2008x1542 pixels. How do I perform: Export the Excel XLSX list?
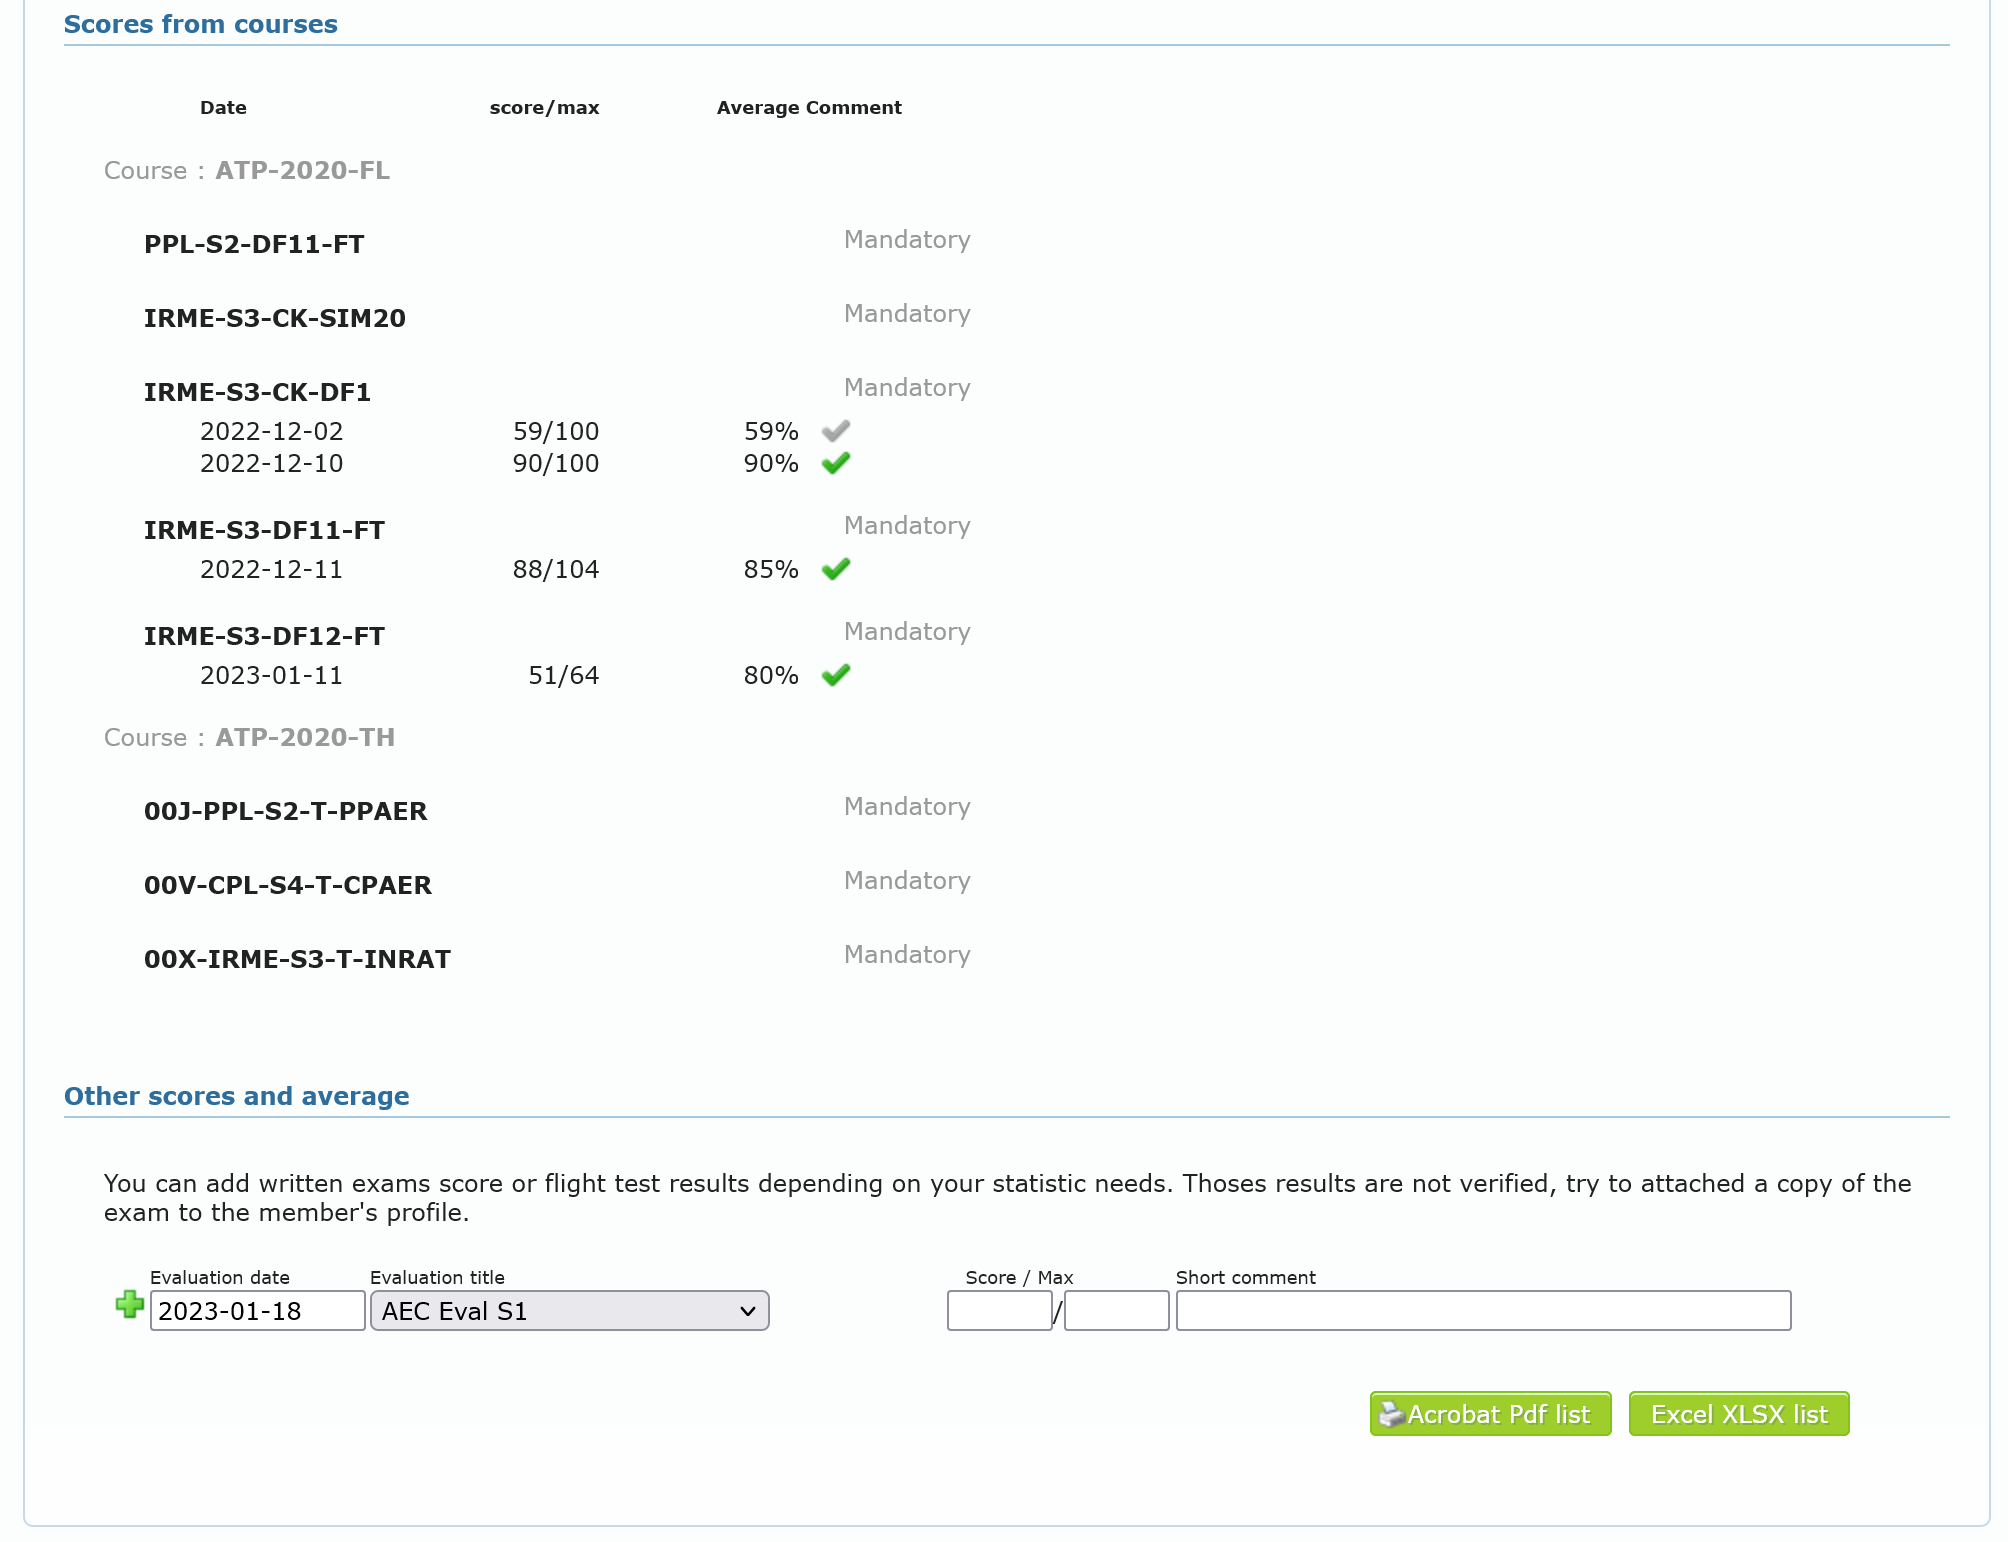click(x=1738, y=1414)
